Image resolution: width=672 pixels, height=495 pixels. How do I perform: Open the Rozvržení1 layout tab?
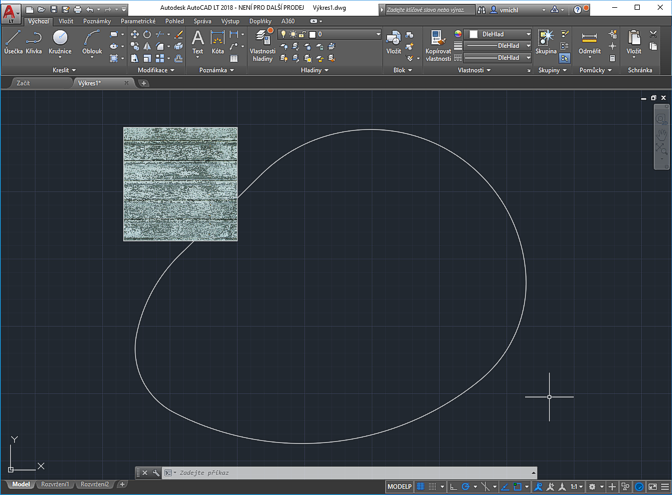coord(55,484)
